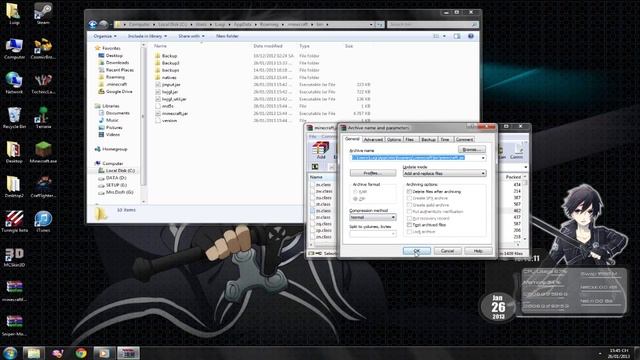
Task: Select the Network desktop icon
Action: 14,83
